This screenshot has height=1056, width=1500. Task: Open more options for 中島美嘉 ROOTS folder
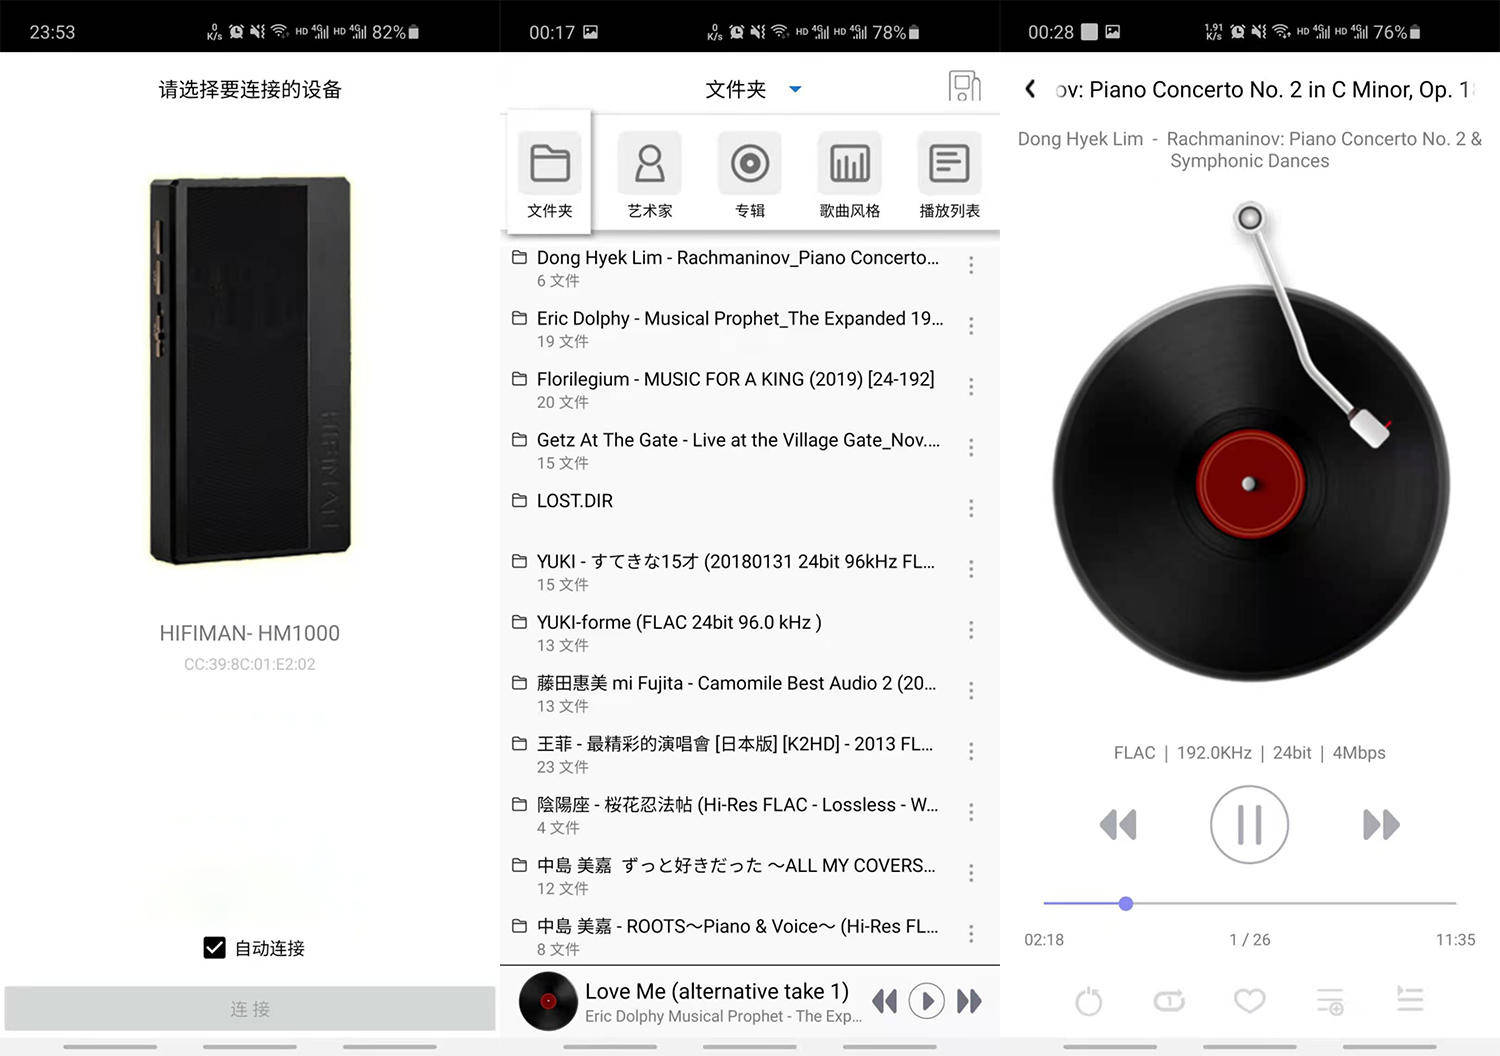[971, 934]
